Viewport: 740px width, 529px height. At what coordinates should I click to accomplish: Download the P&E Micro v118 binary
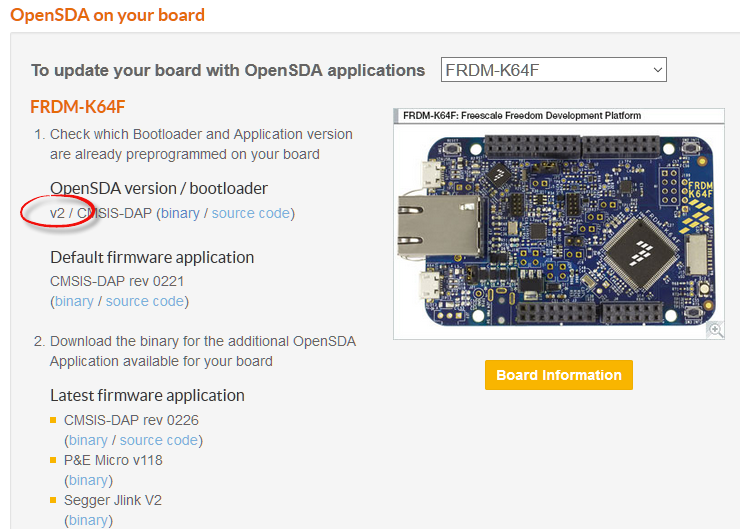coord(88,480)
